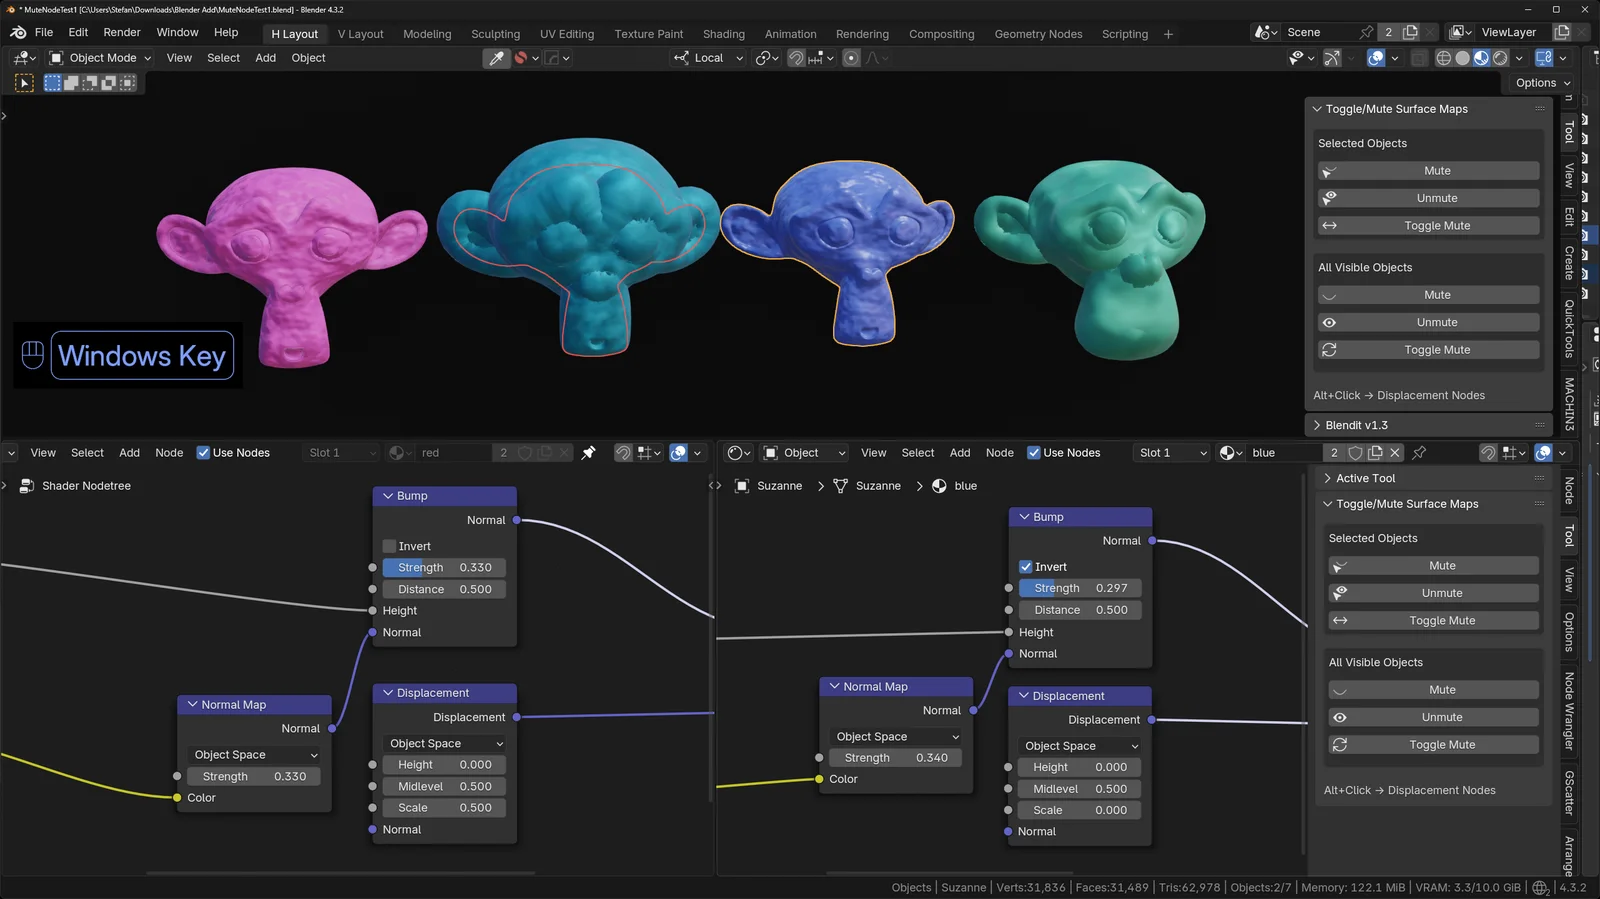Viewport: 1600px width, 899px height.
Task: Open the Window menu
Action: click(x=177, y=33)
